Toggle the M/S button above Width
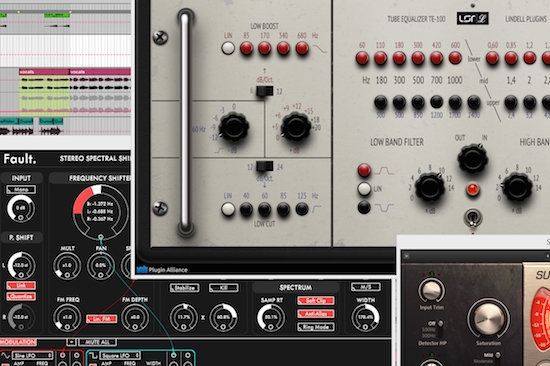The height and width of the screenshot is (366, 550). tap(365, 287)
